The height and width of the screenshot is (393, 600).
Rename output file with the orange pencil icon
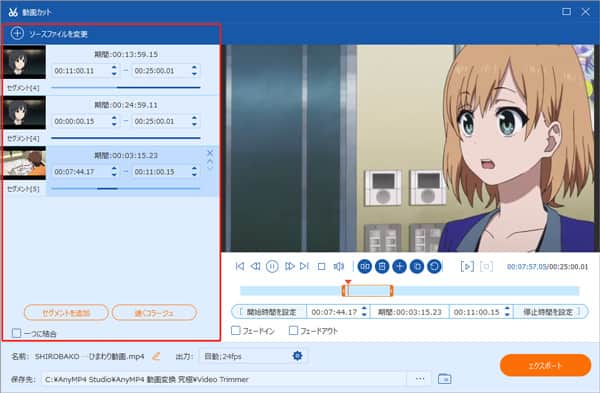pos(156,356)
